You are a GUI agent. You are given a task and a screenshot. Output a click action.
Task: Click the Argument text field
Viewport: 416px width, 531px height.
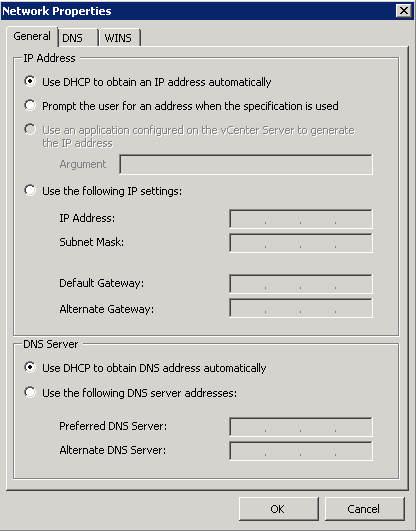tap(246, 165)
